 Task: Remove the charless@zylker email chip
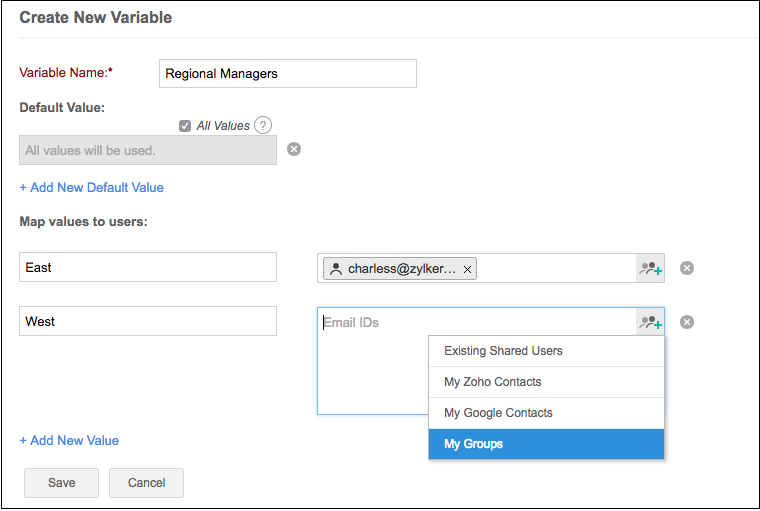[x=467, y=269]
